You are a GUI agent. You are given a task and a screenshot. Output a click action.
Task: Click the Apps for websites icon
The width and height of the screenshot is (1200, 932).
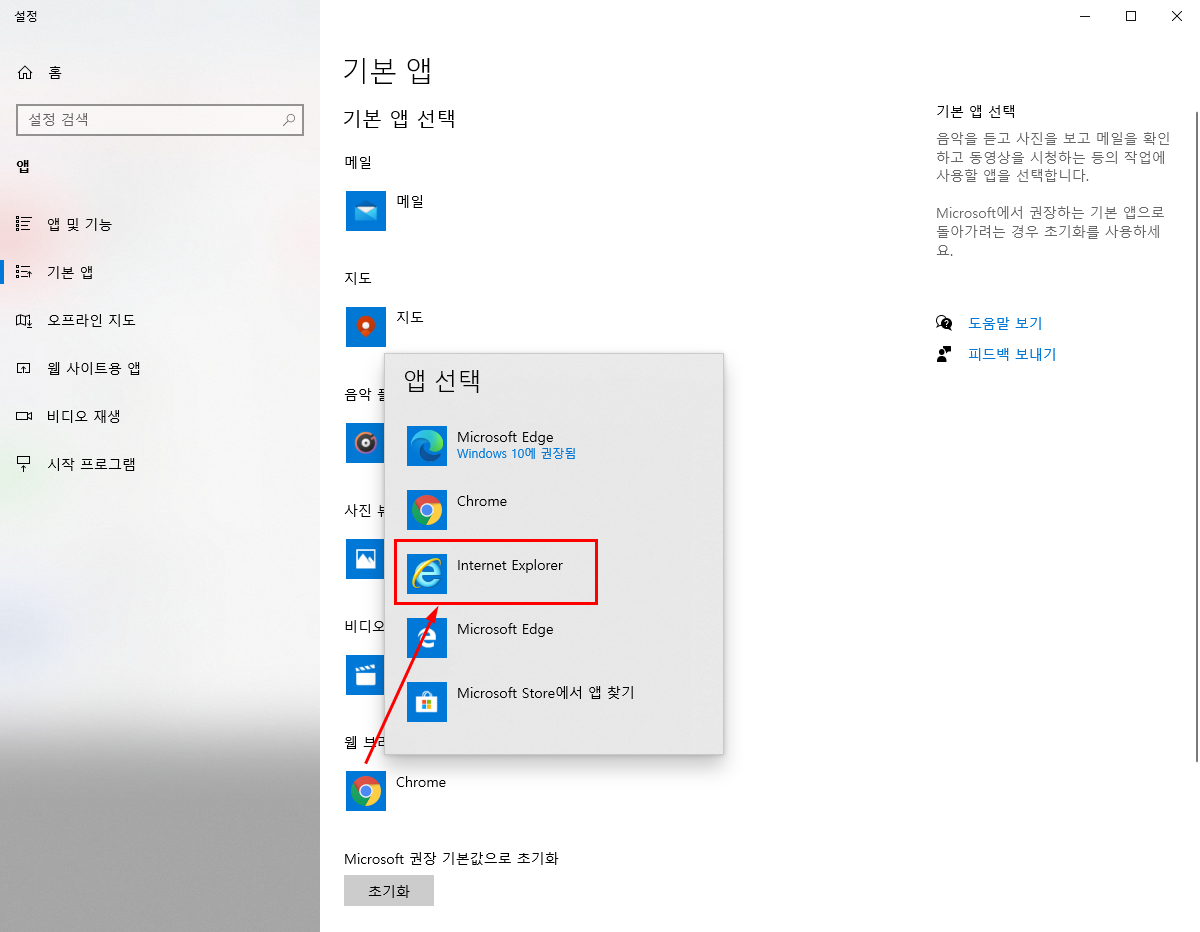click(x=25, y=368)
